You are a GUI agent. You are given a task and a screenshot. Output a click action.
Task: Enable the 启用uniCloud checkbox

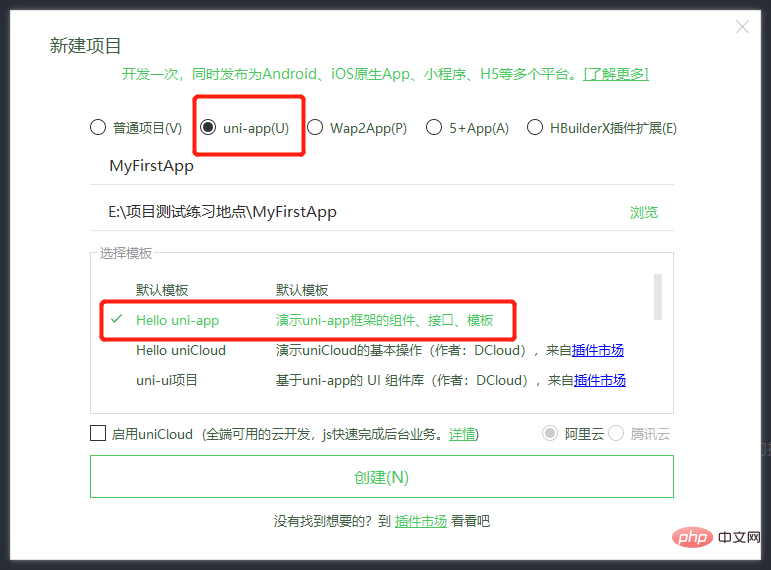(98, 433)
